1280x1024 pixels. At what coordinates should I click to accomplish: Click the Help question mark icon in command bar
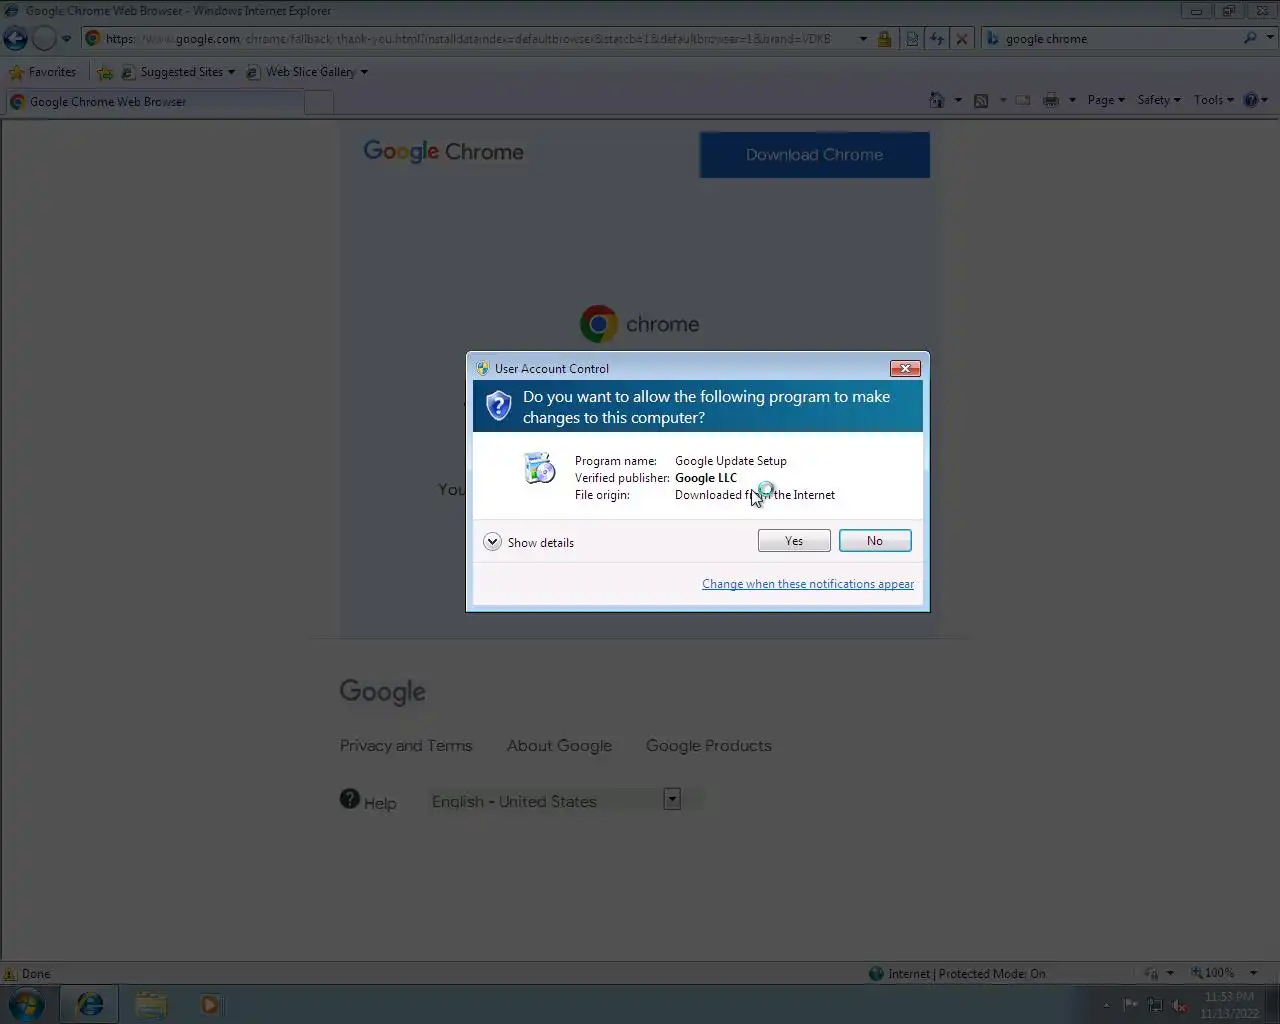tap(1250, 100)
